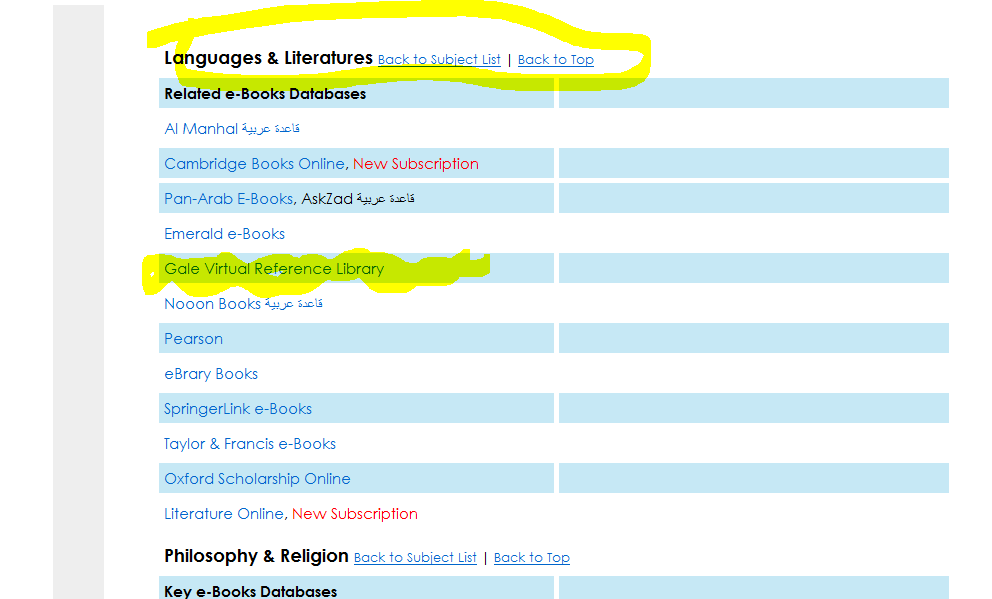
Task: Click New Subscription label beside Cambridge Books Online
Action: point(416,164)
